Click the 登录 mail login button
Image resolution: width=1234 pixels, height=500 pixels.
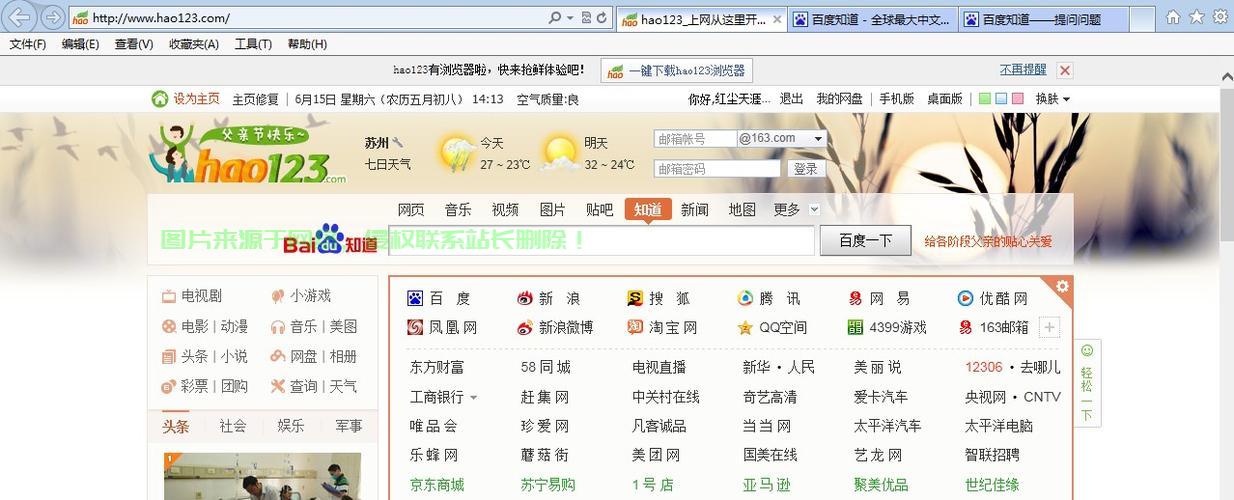point(806,169)
